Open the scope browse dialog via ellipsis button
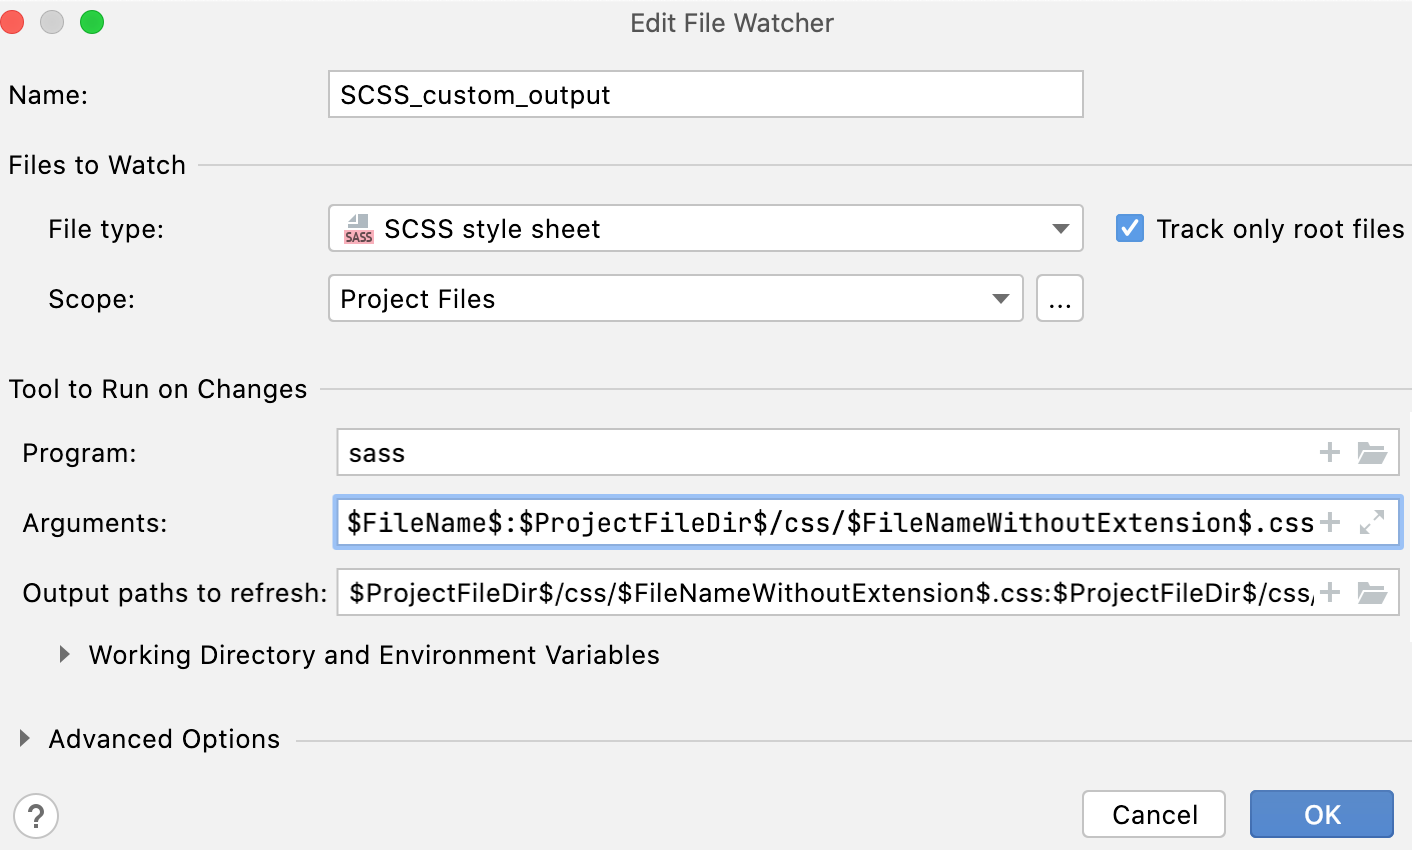The width and height of the screenshot is (1412, 850). click(x=1060, y=298)
